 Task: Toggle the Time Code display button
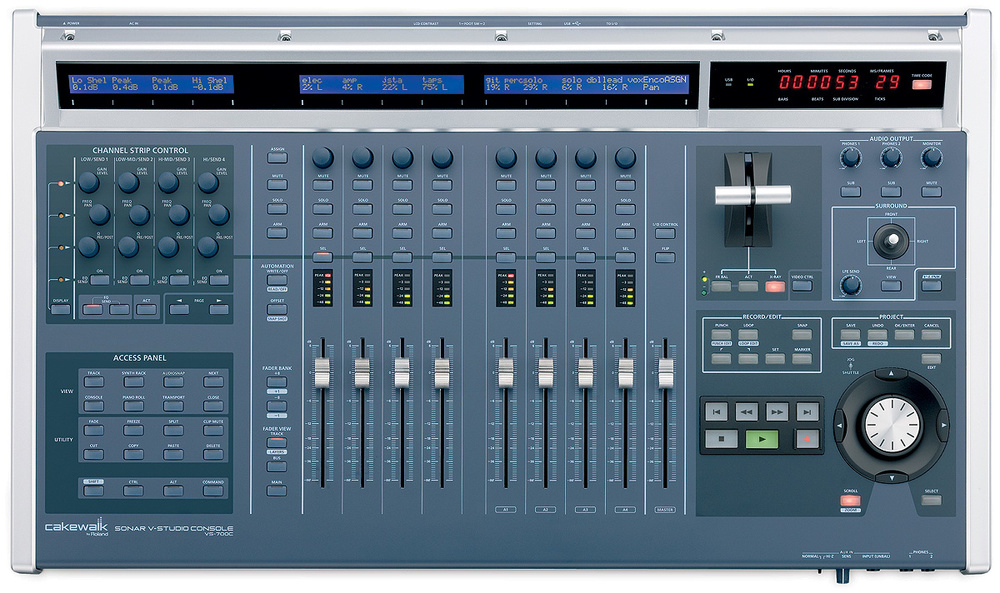(921, 84)
